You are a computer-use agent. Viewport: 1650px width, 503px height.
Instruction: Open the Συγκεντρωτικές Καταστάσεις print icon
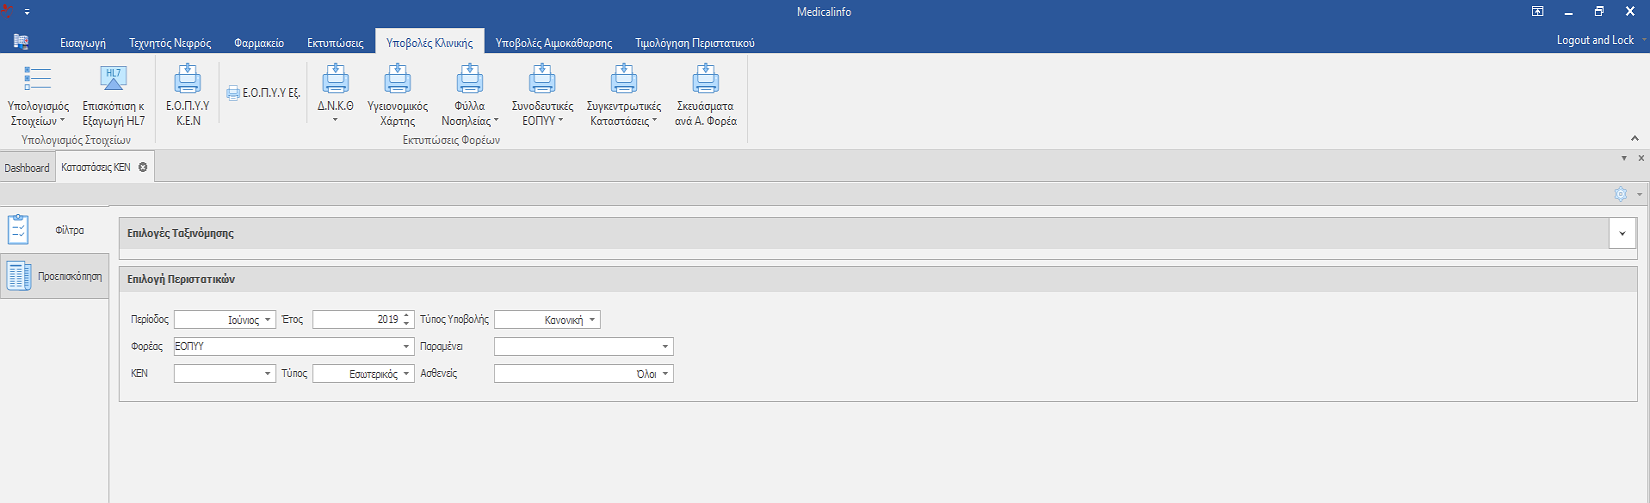tap(623, 80)
